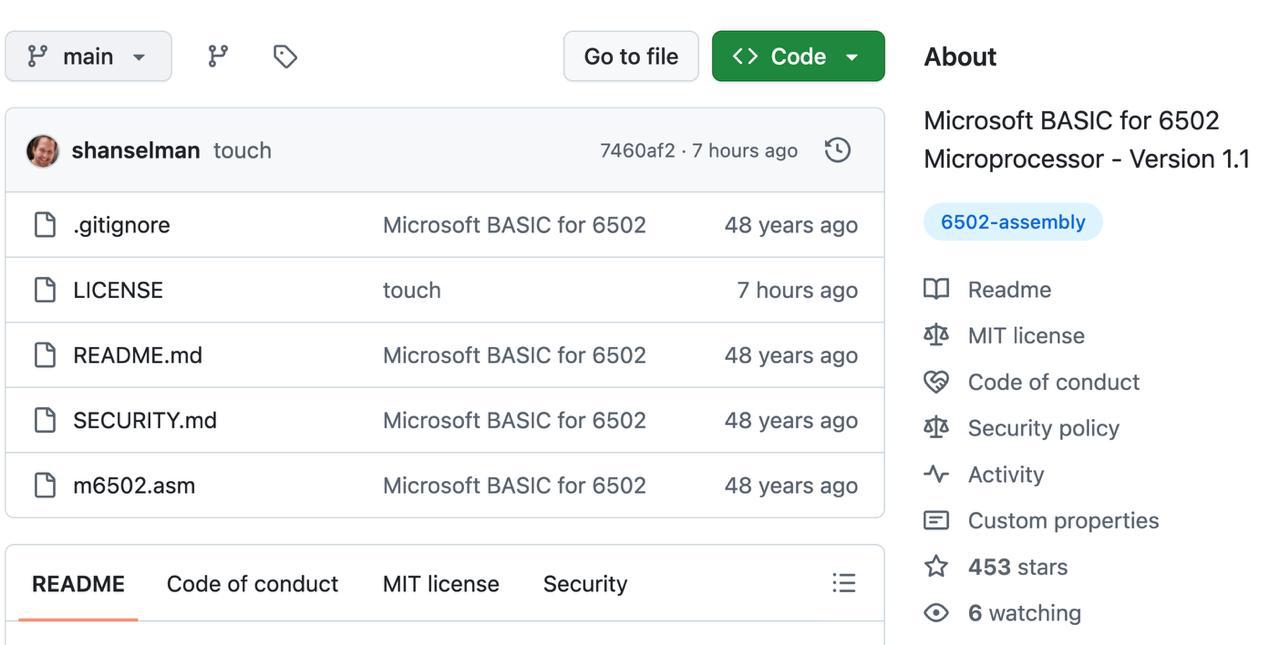Click '48 years ago' in .gitignore row
1280x645 pixels.
coord(791,225)
